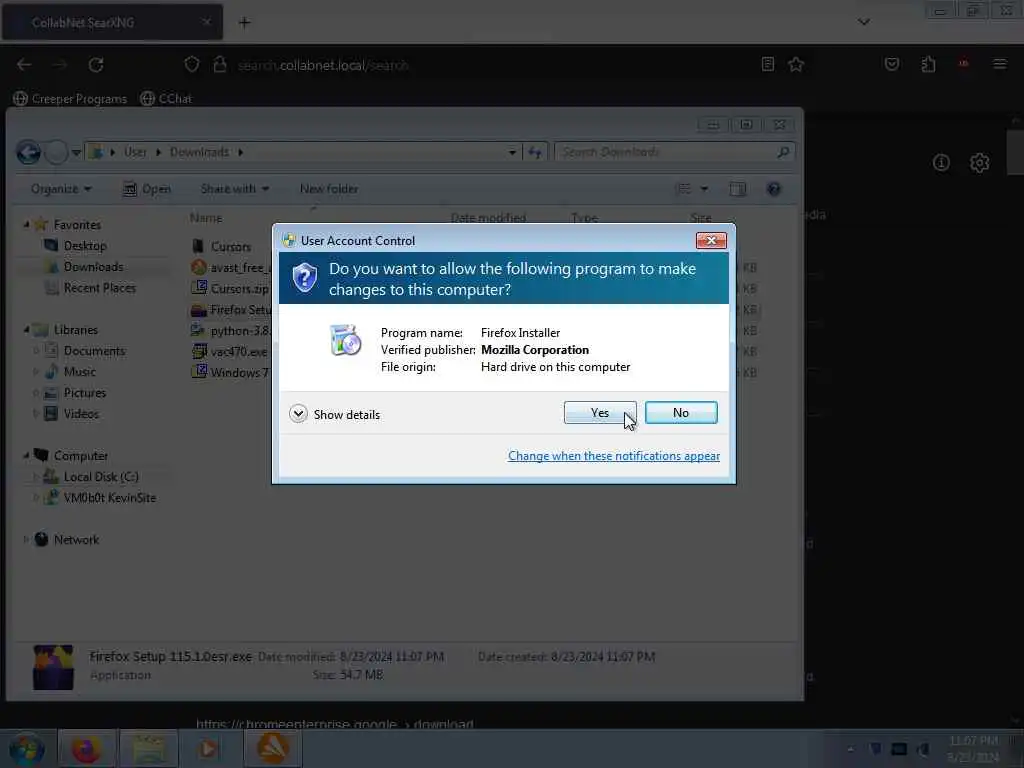
Task: Select Videos library in Explorer
Action: click(81, 413)
